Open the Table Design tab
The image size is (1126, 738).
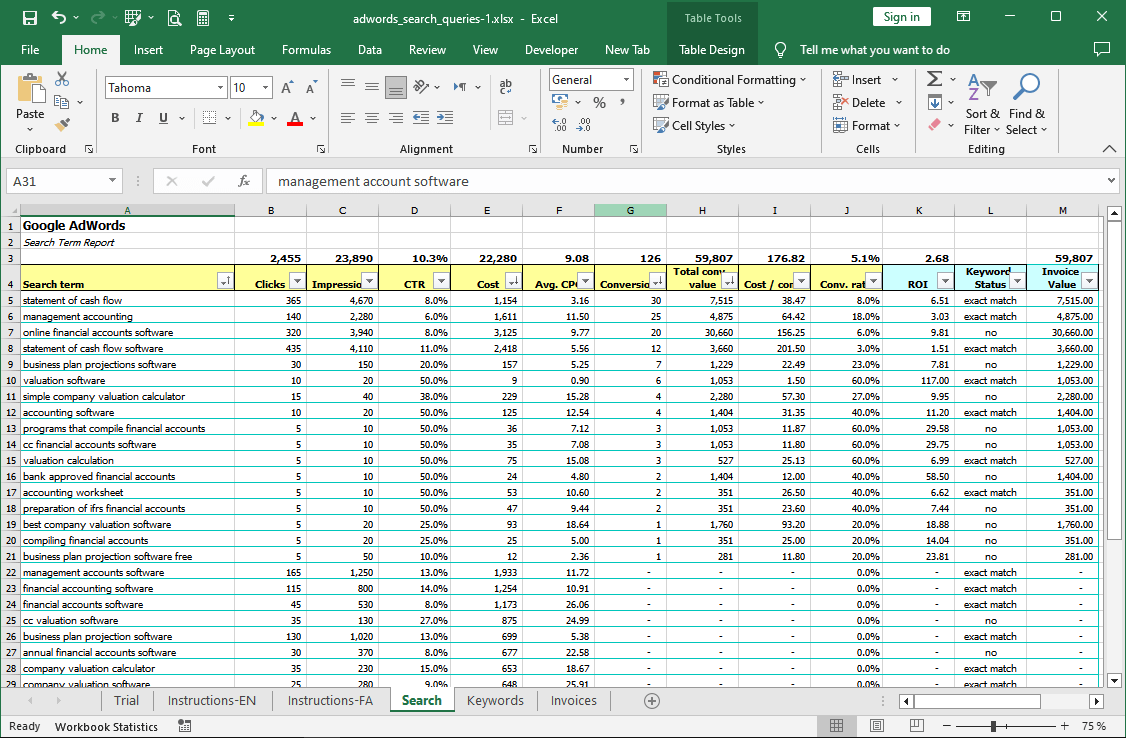[712, 50]
